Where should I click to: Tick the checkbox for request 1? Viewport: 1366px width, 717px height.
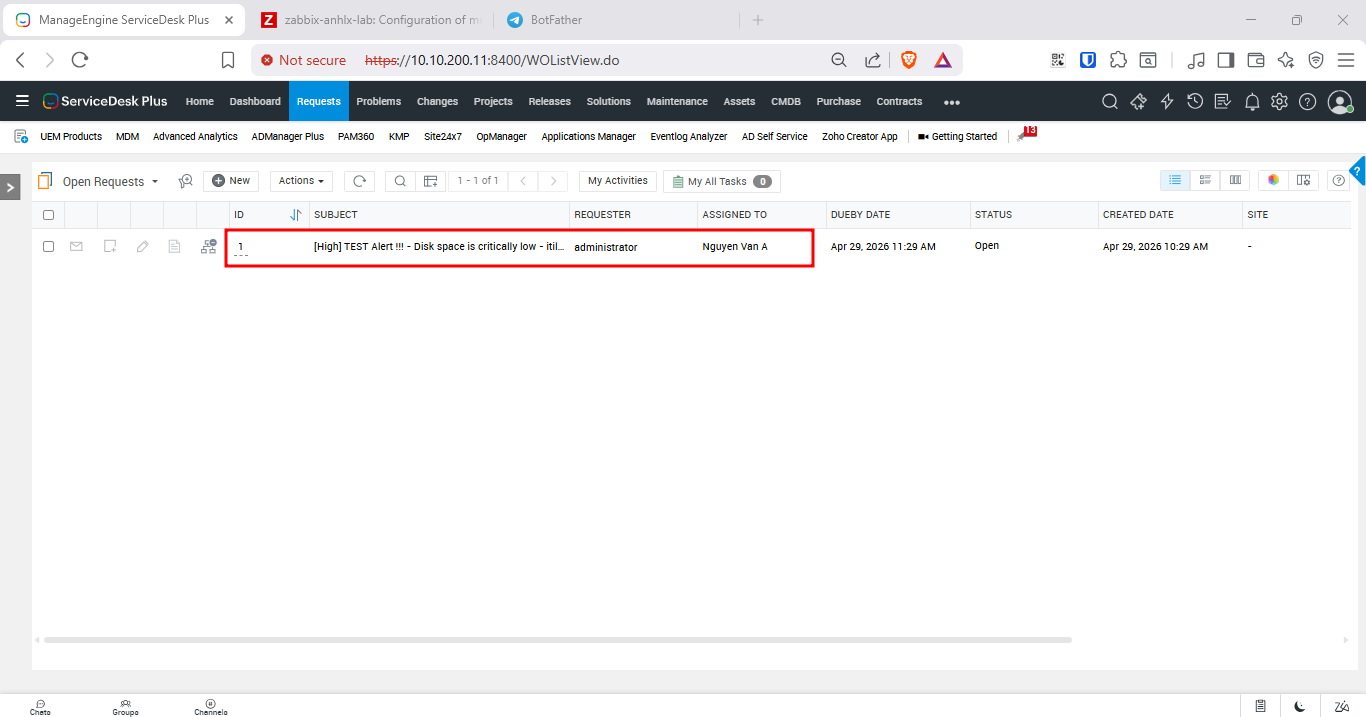click(48, 246)
